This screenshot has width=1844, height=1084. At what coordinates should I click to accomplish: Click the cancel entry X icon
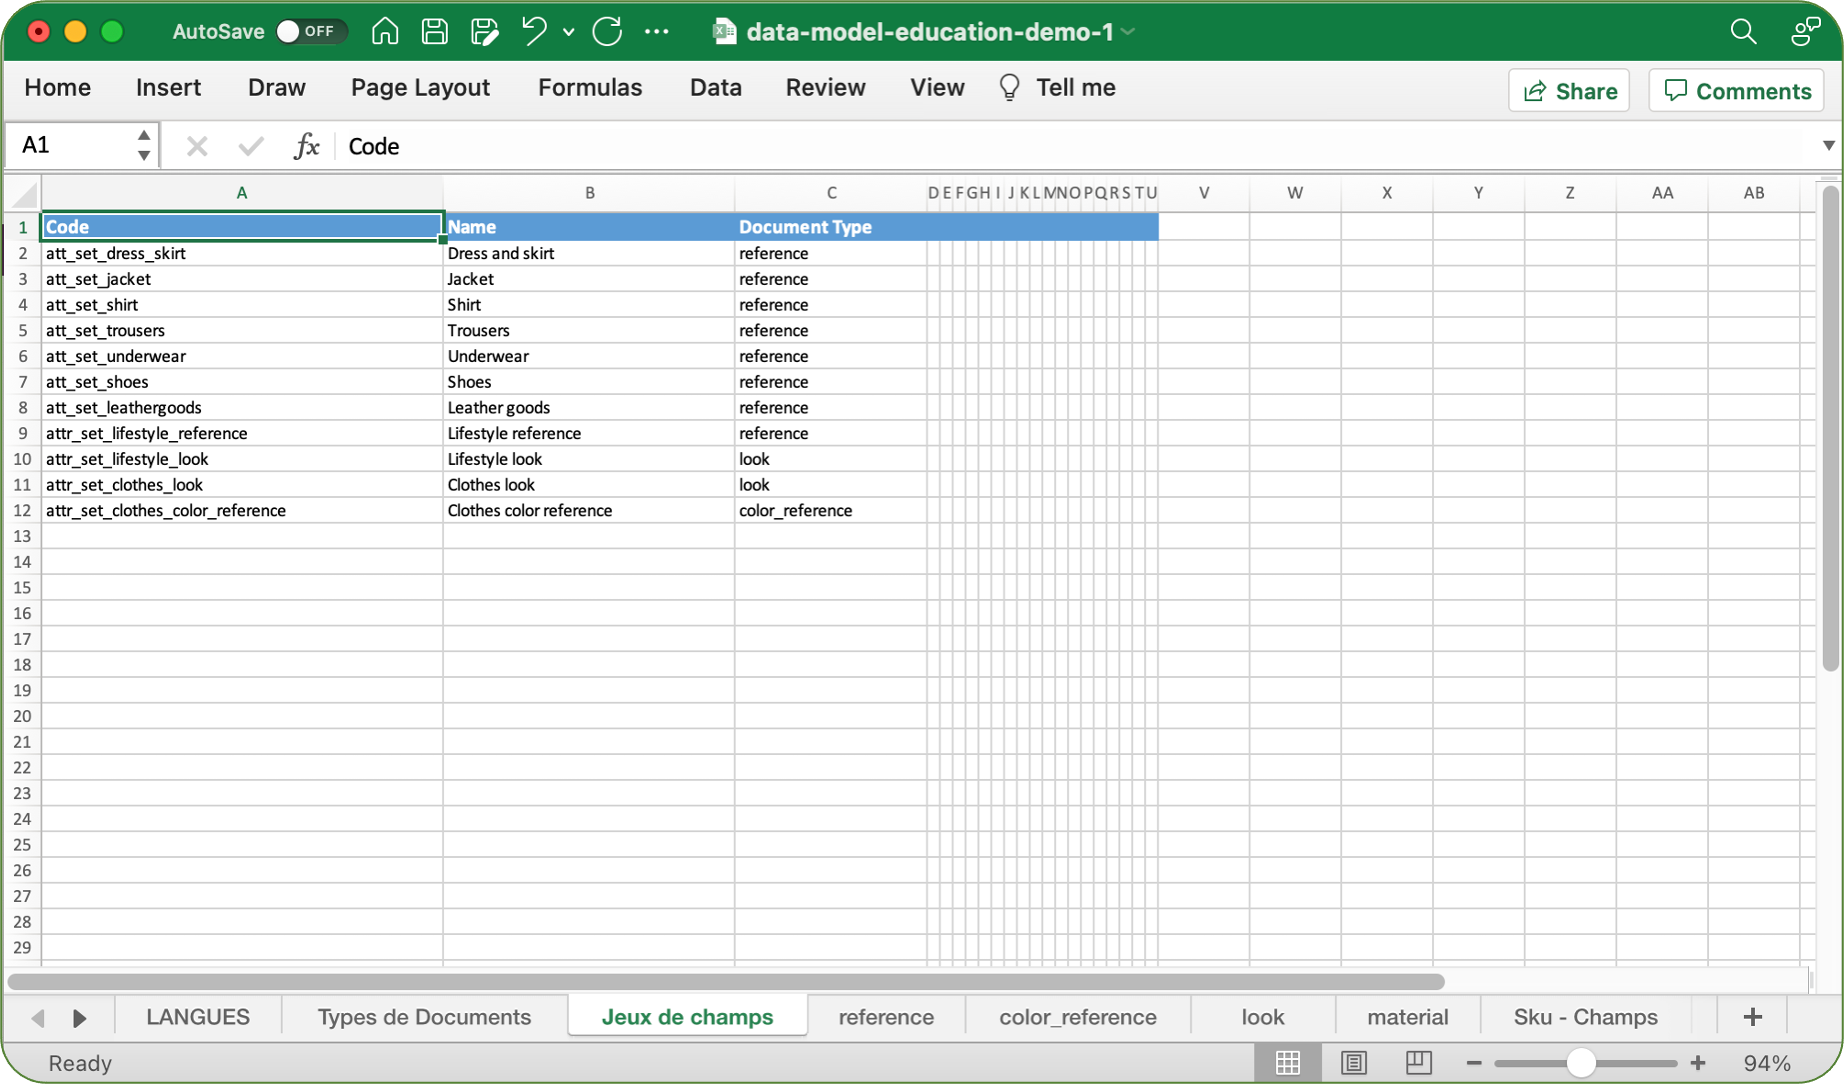(197, 147)
